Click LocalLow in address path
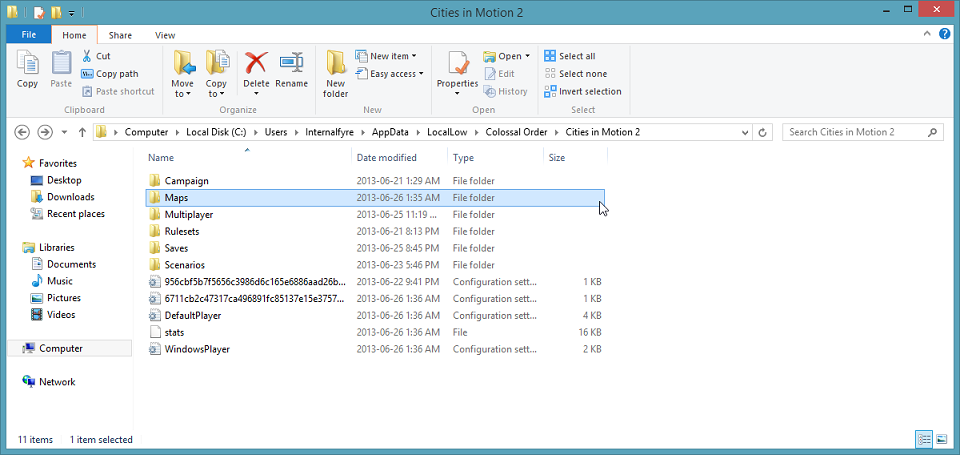 point(449,132)
